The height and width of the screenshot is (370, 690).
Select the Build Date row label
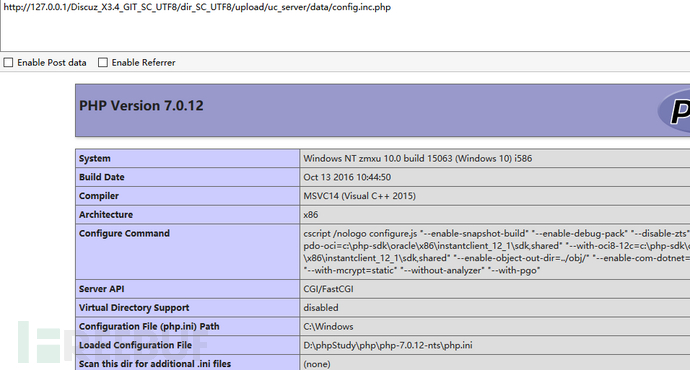tap(102, 177)
